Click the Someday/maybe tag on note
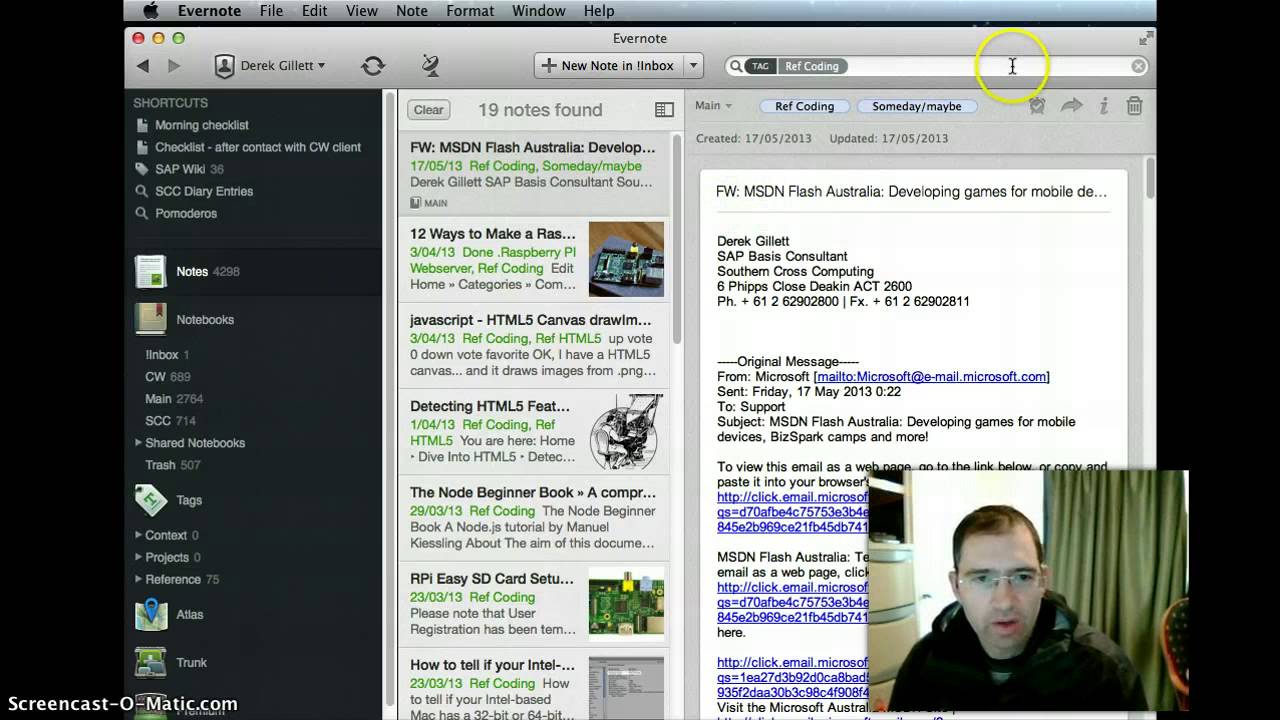The height and width of the screenshot is (720, 1280). pyautogui.click(x=917, y=106)
